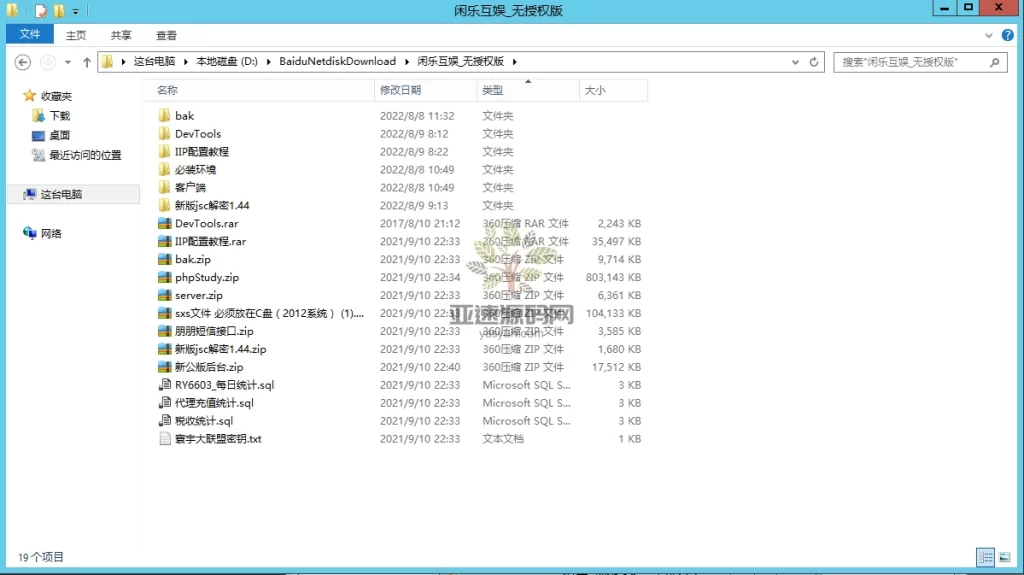The image size is (1024, 575).
Task: Sort by the 类型 column header
Action: click(x=528, y=90)
